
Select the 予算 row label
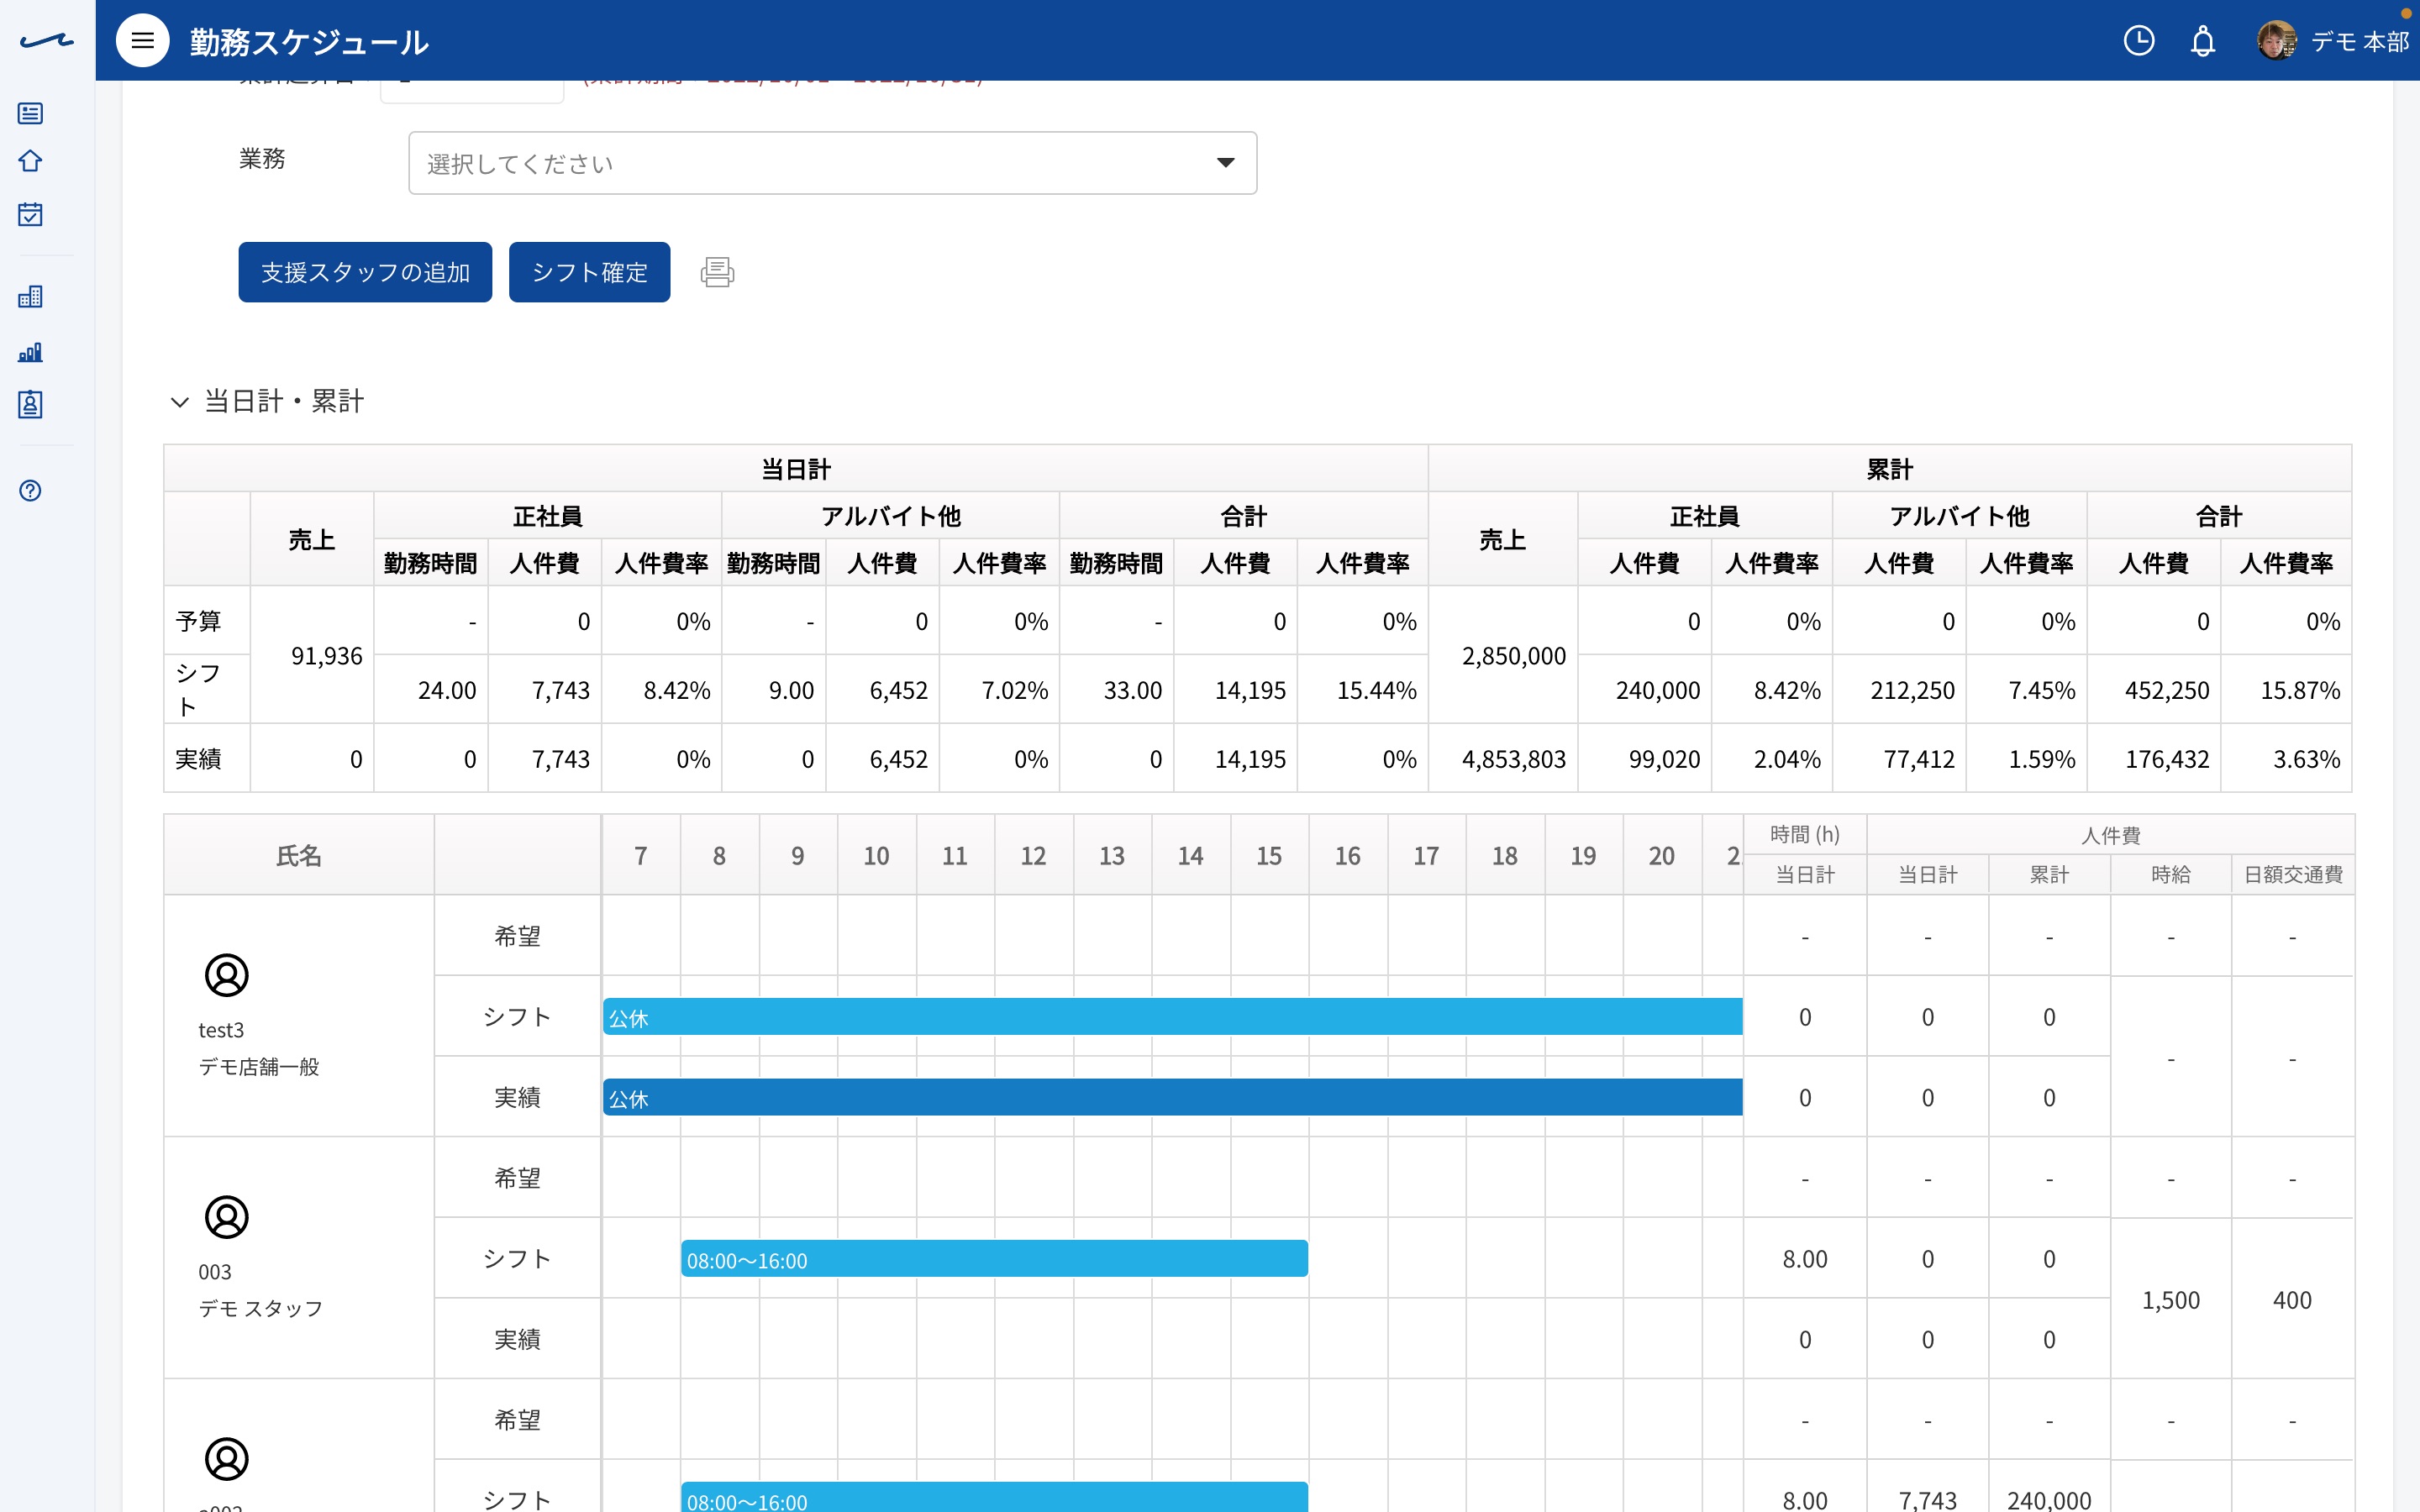pos(198,621)
